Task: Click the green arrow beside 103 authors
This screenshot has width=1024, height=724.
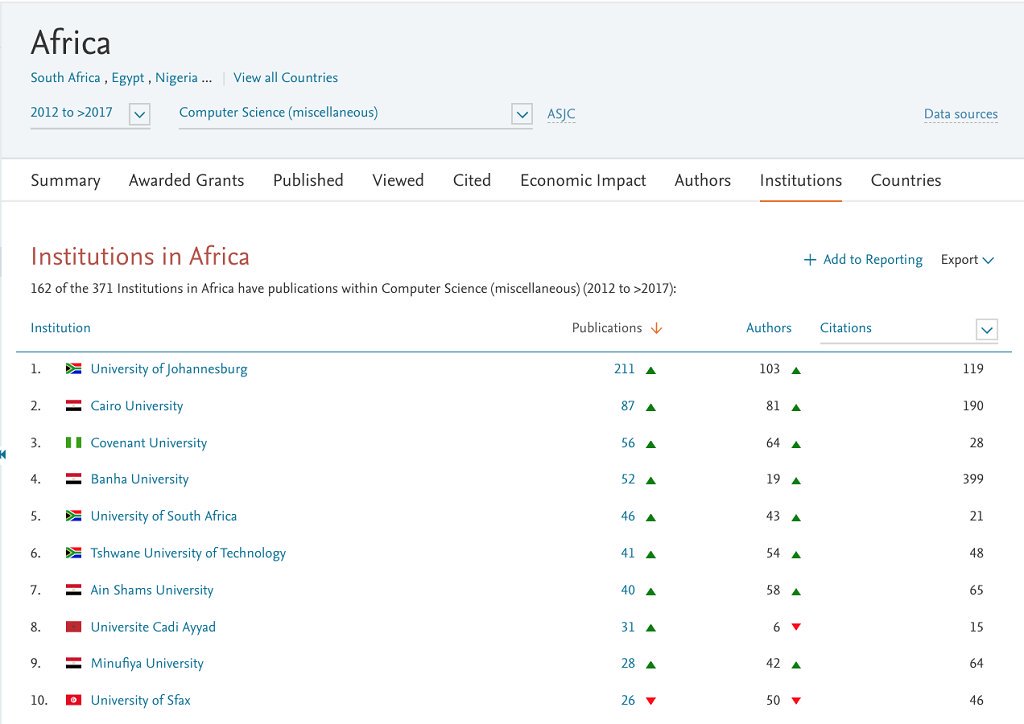Action: click(796, 370)
